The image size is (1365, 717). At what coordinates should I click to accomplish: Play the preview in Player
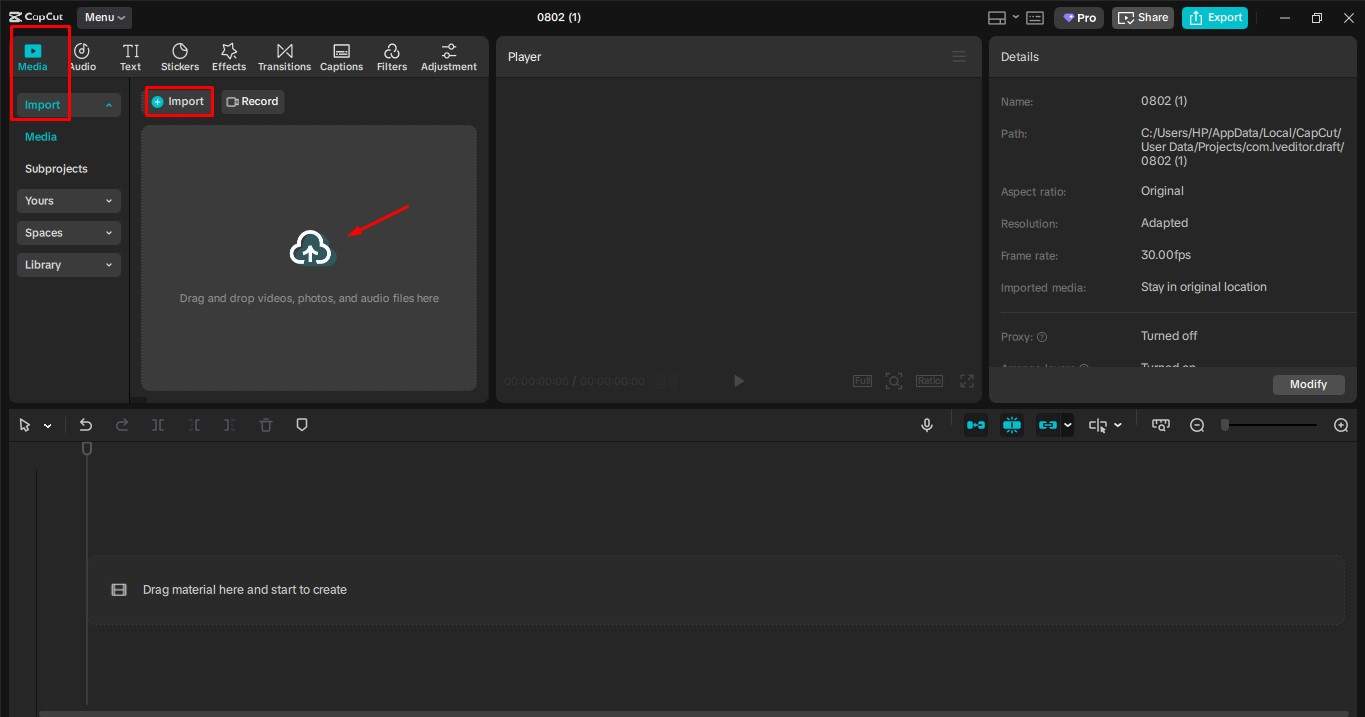pos(739,381)
